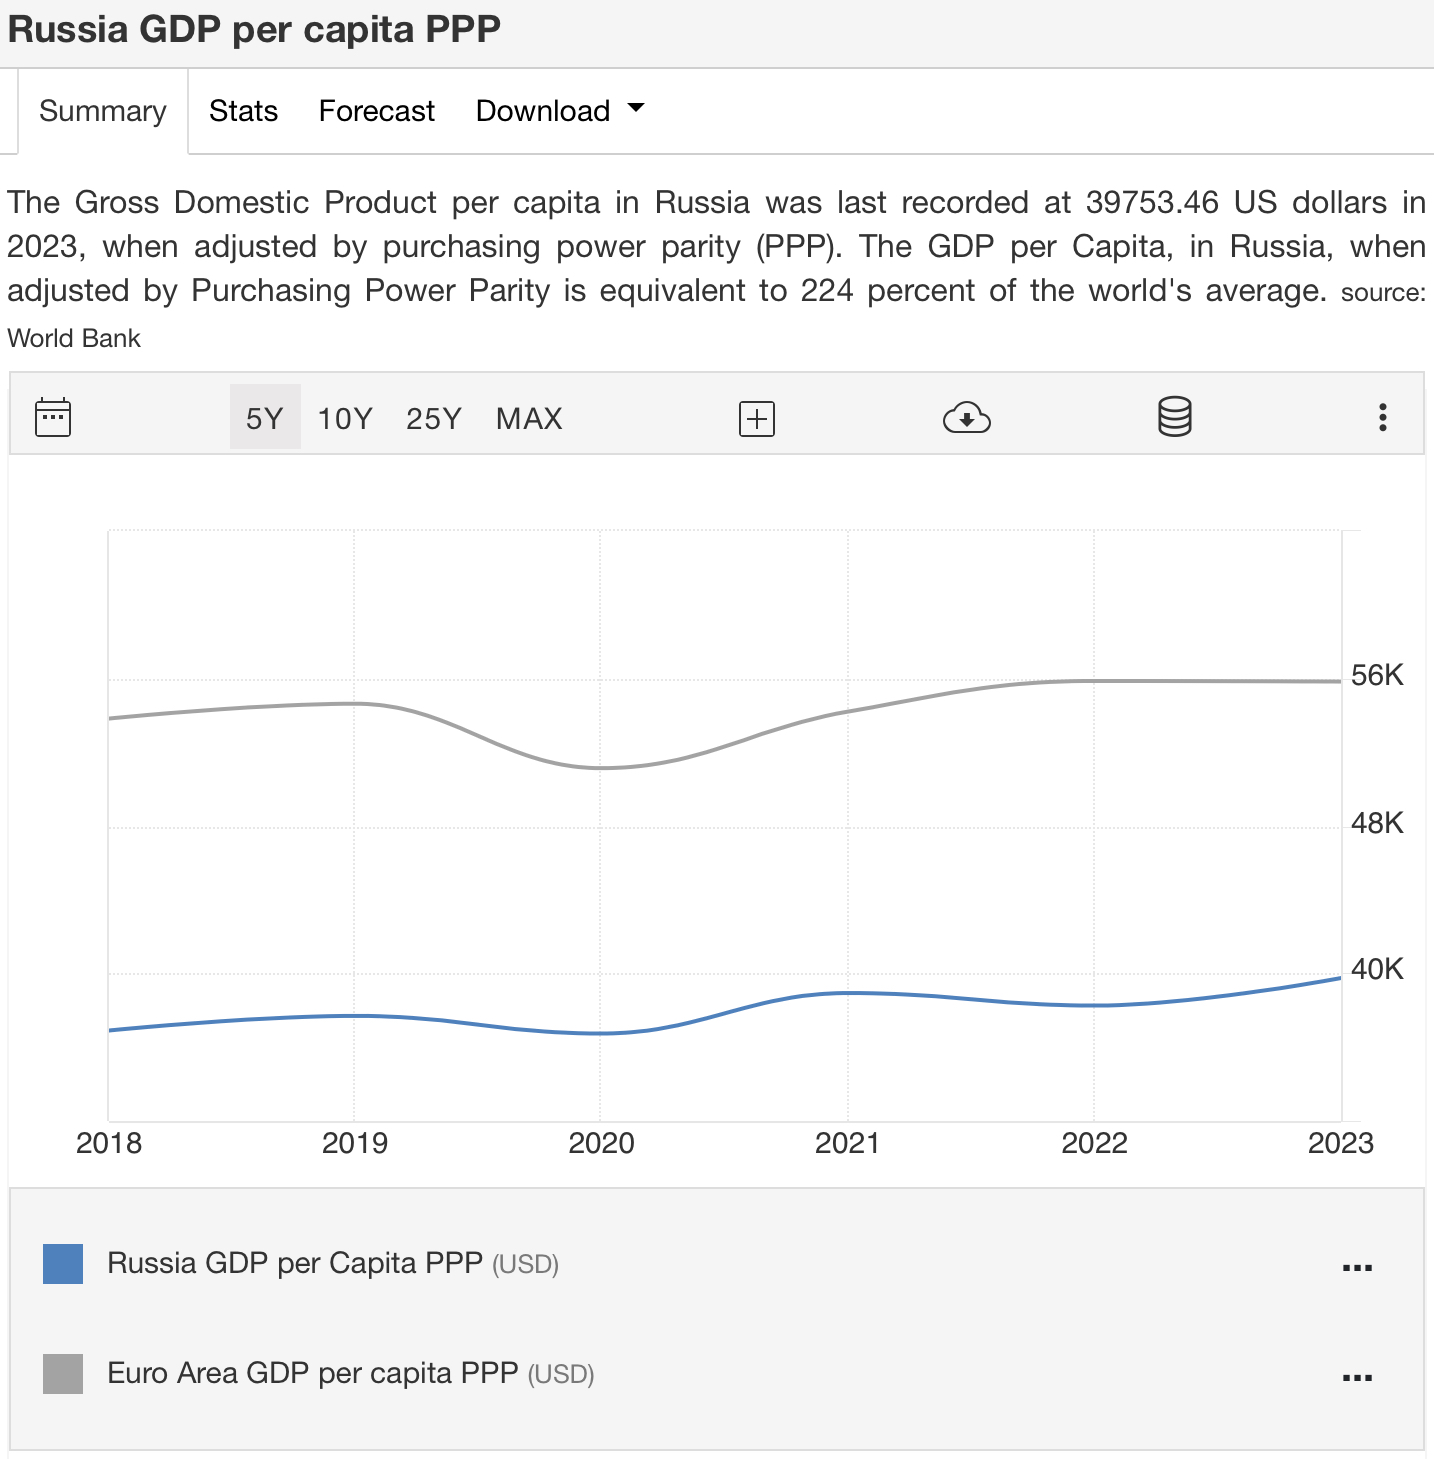Click the plus icon to add comparison
Screen dimensions: 1434x1459
pyautogui.click(x=757, y=418)
